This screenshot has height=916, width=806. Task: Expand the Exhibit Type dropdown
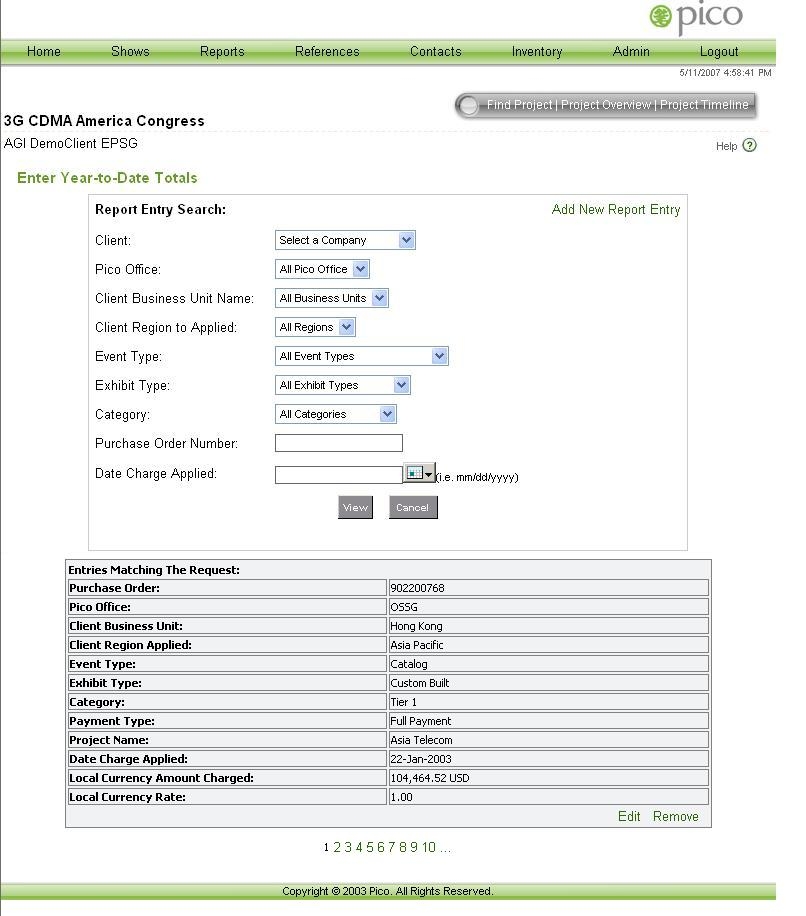[343, 386]
